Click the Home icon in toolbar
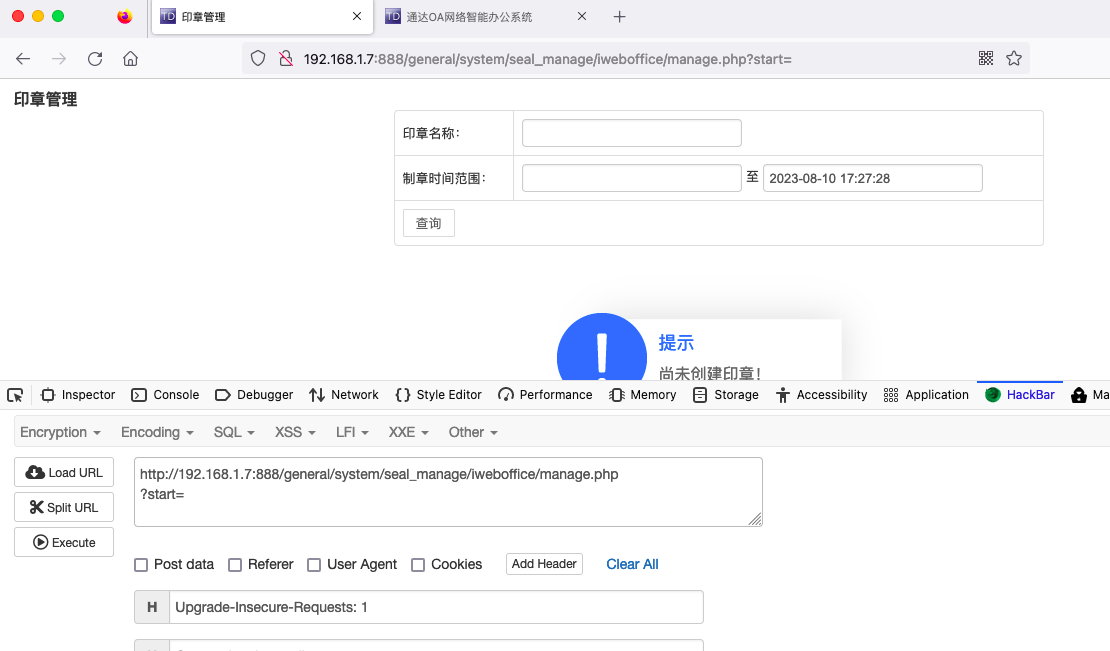 click(130, 59)
